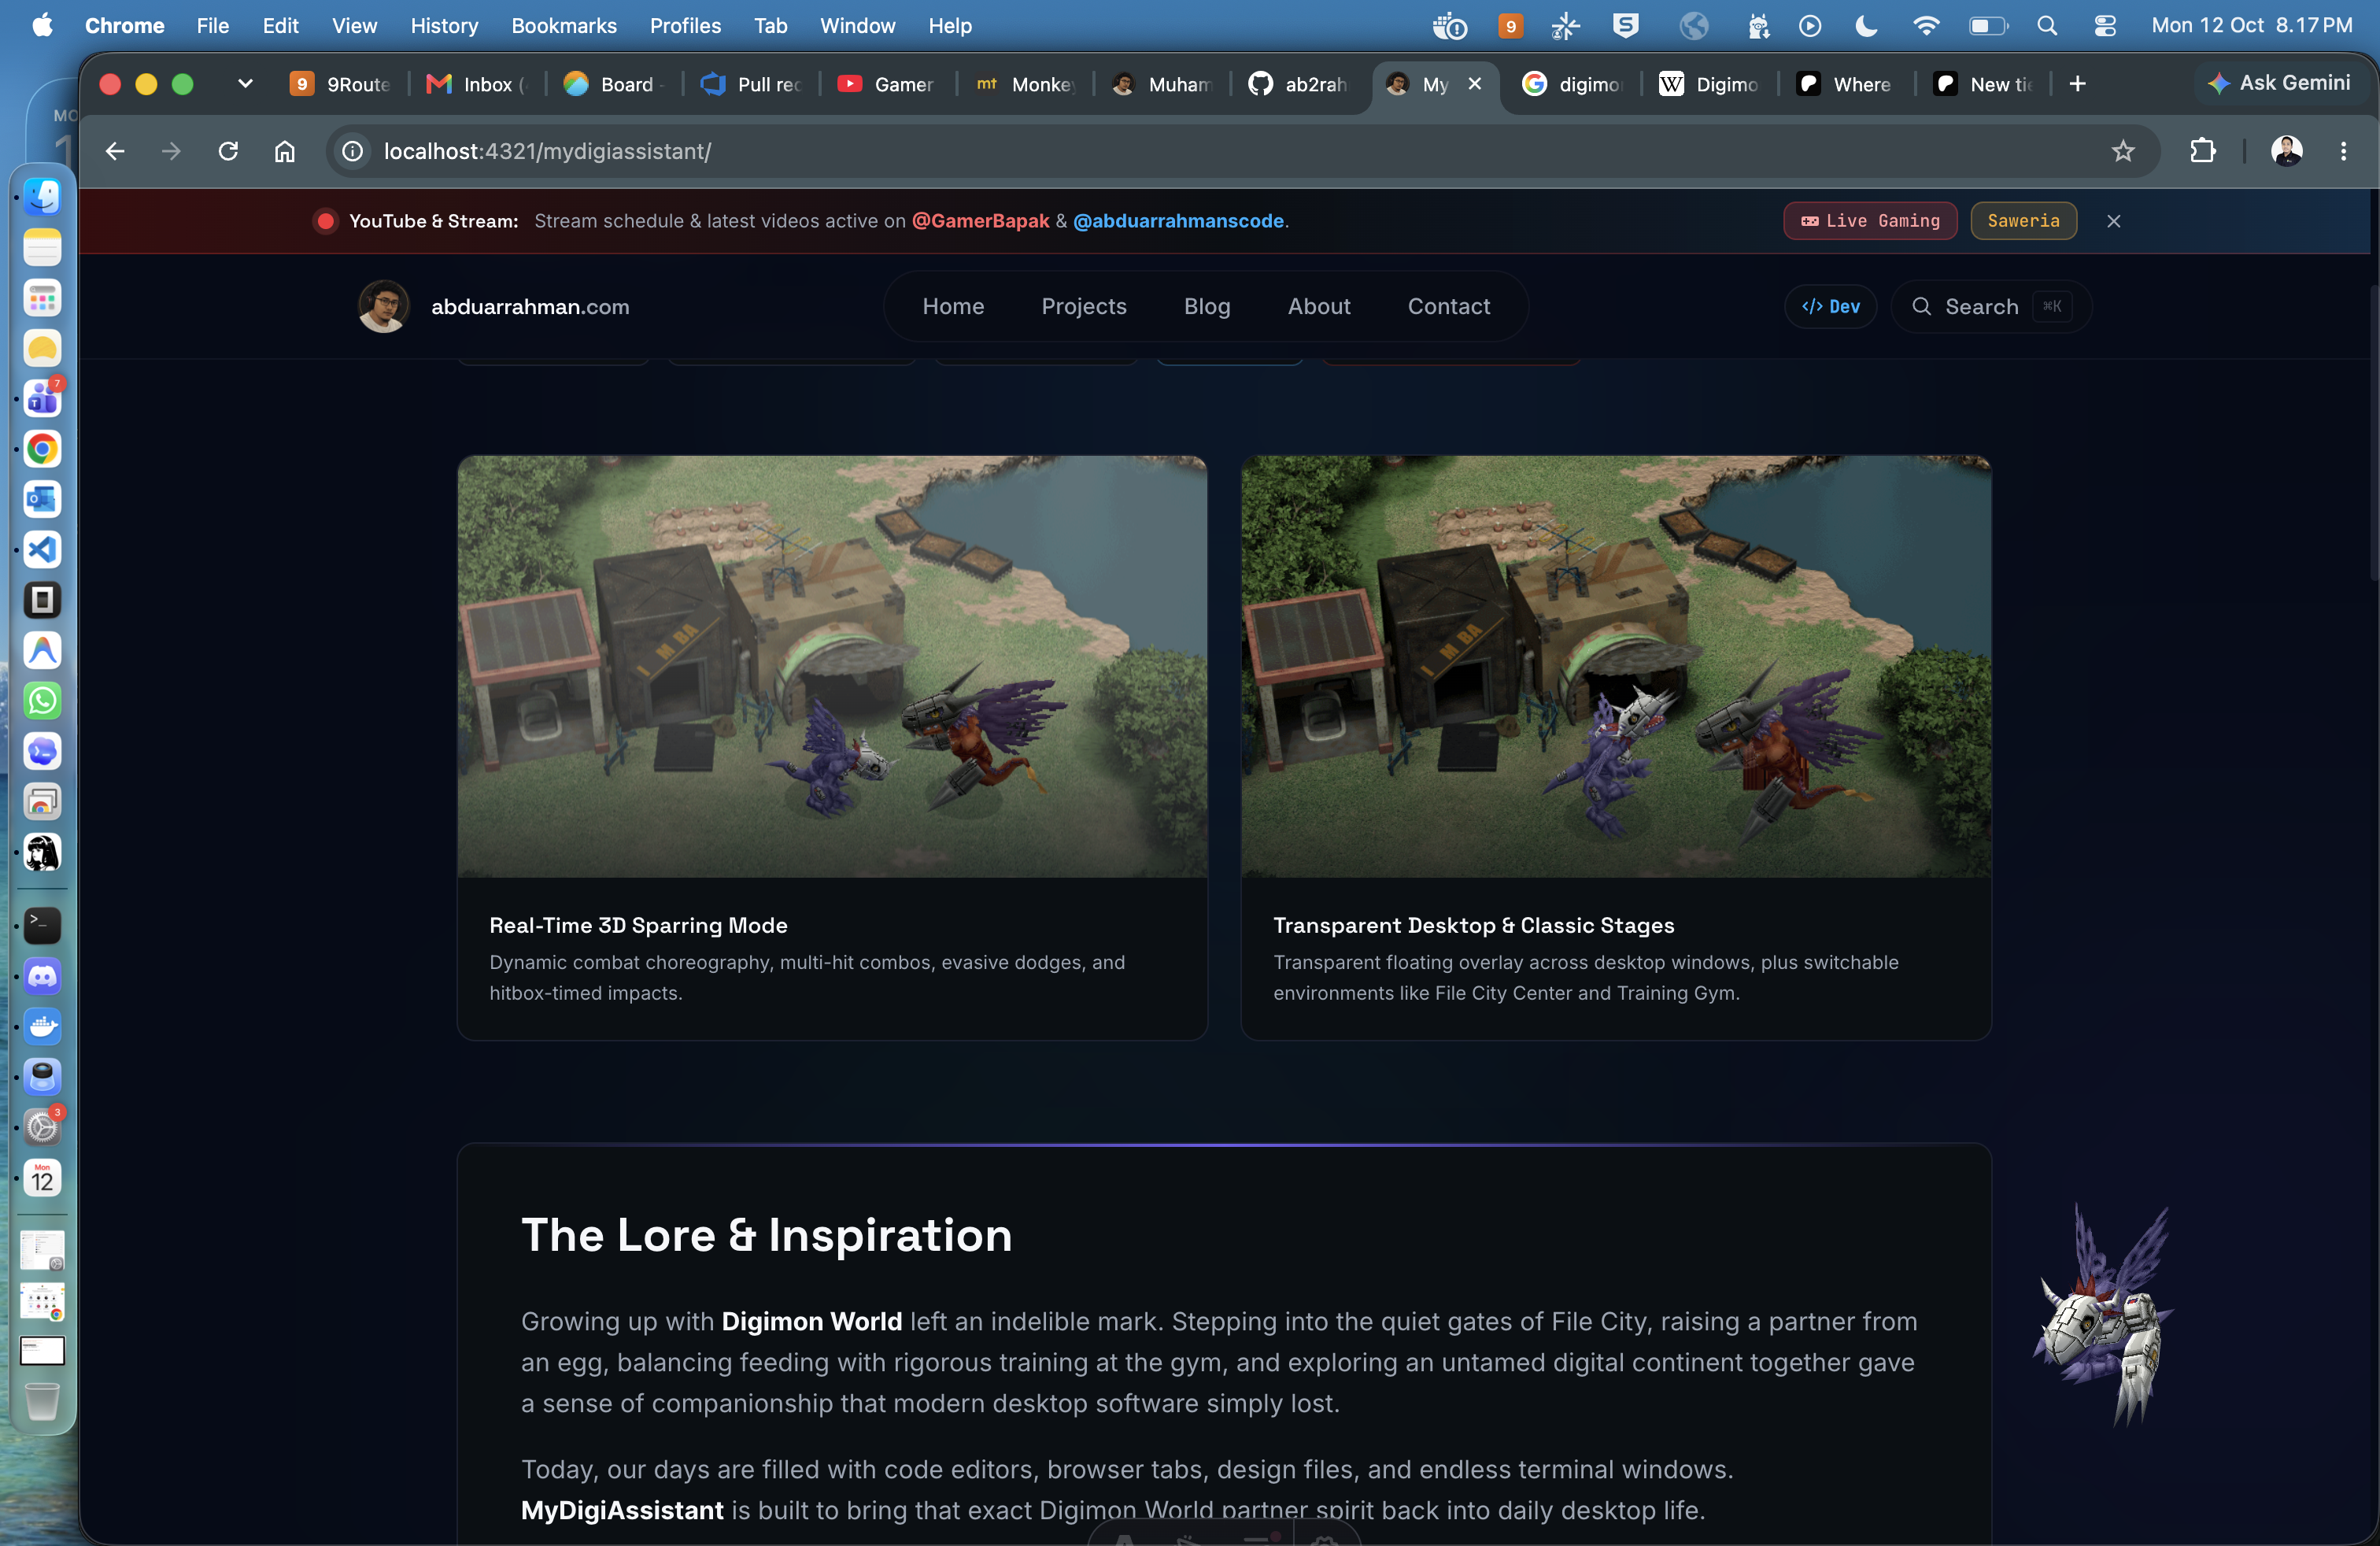
Task: Open Visual Studio Code from the dock
Action: (42, 549)
